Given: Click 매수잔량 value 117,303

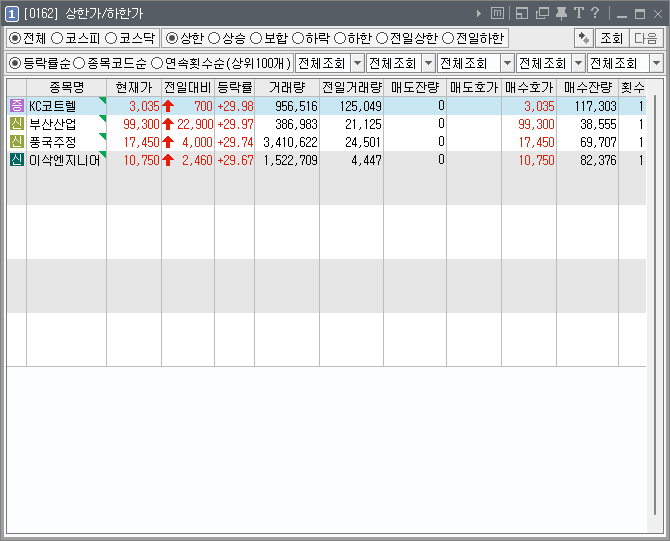Looking at the screenshot, I should 596,106.
